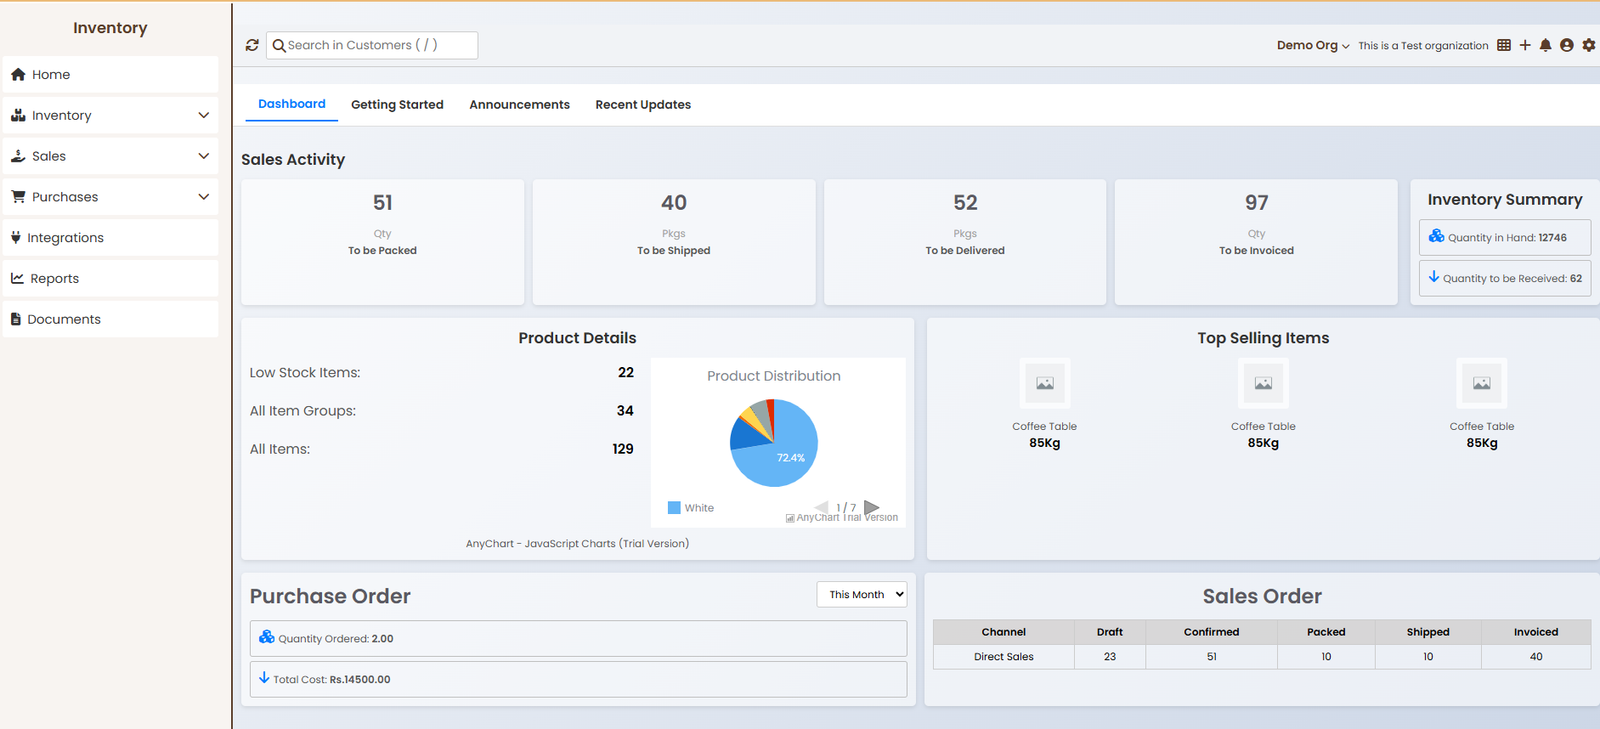Go to previous chart legend page
1600x729 pixels.
pos(821,507)
